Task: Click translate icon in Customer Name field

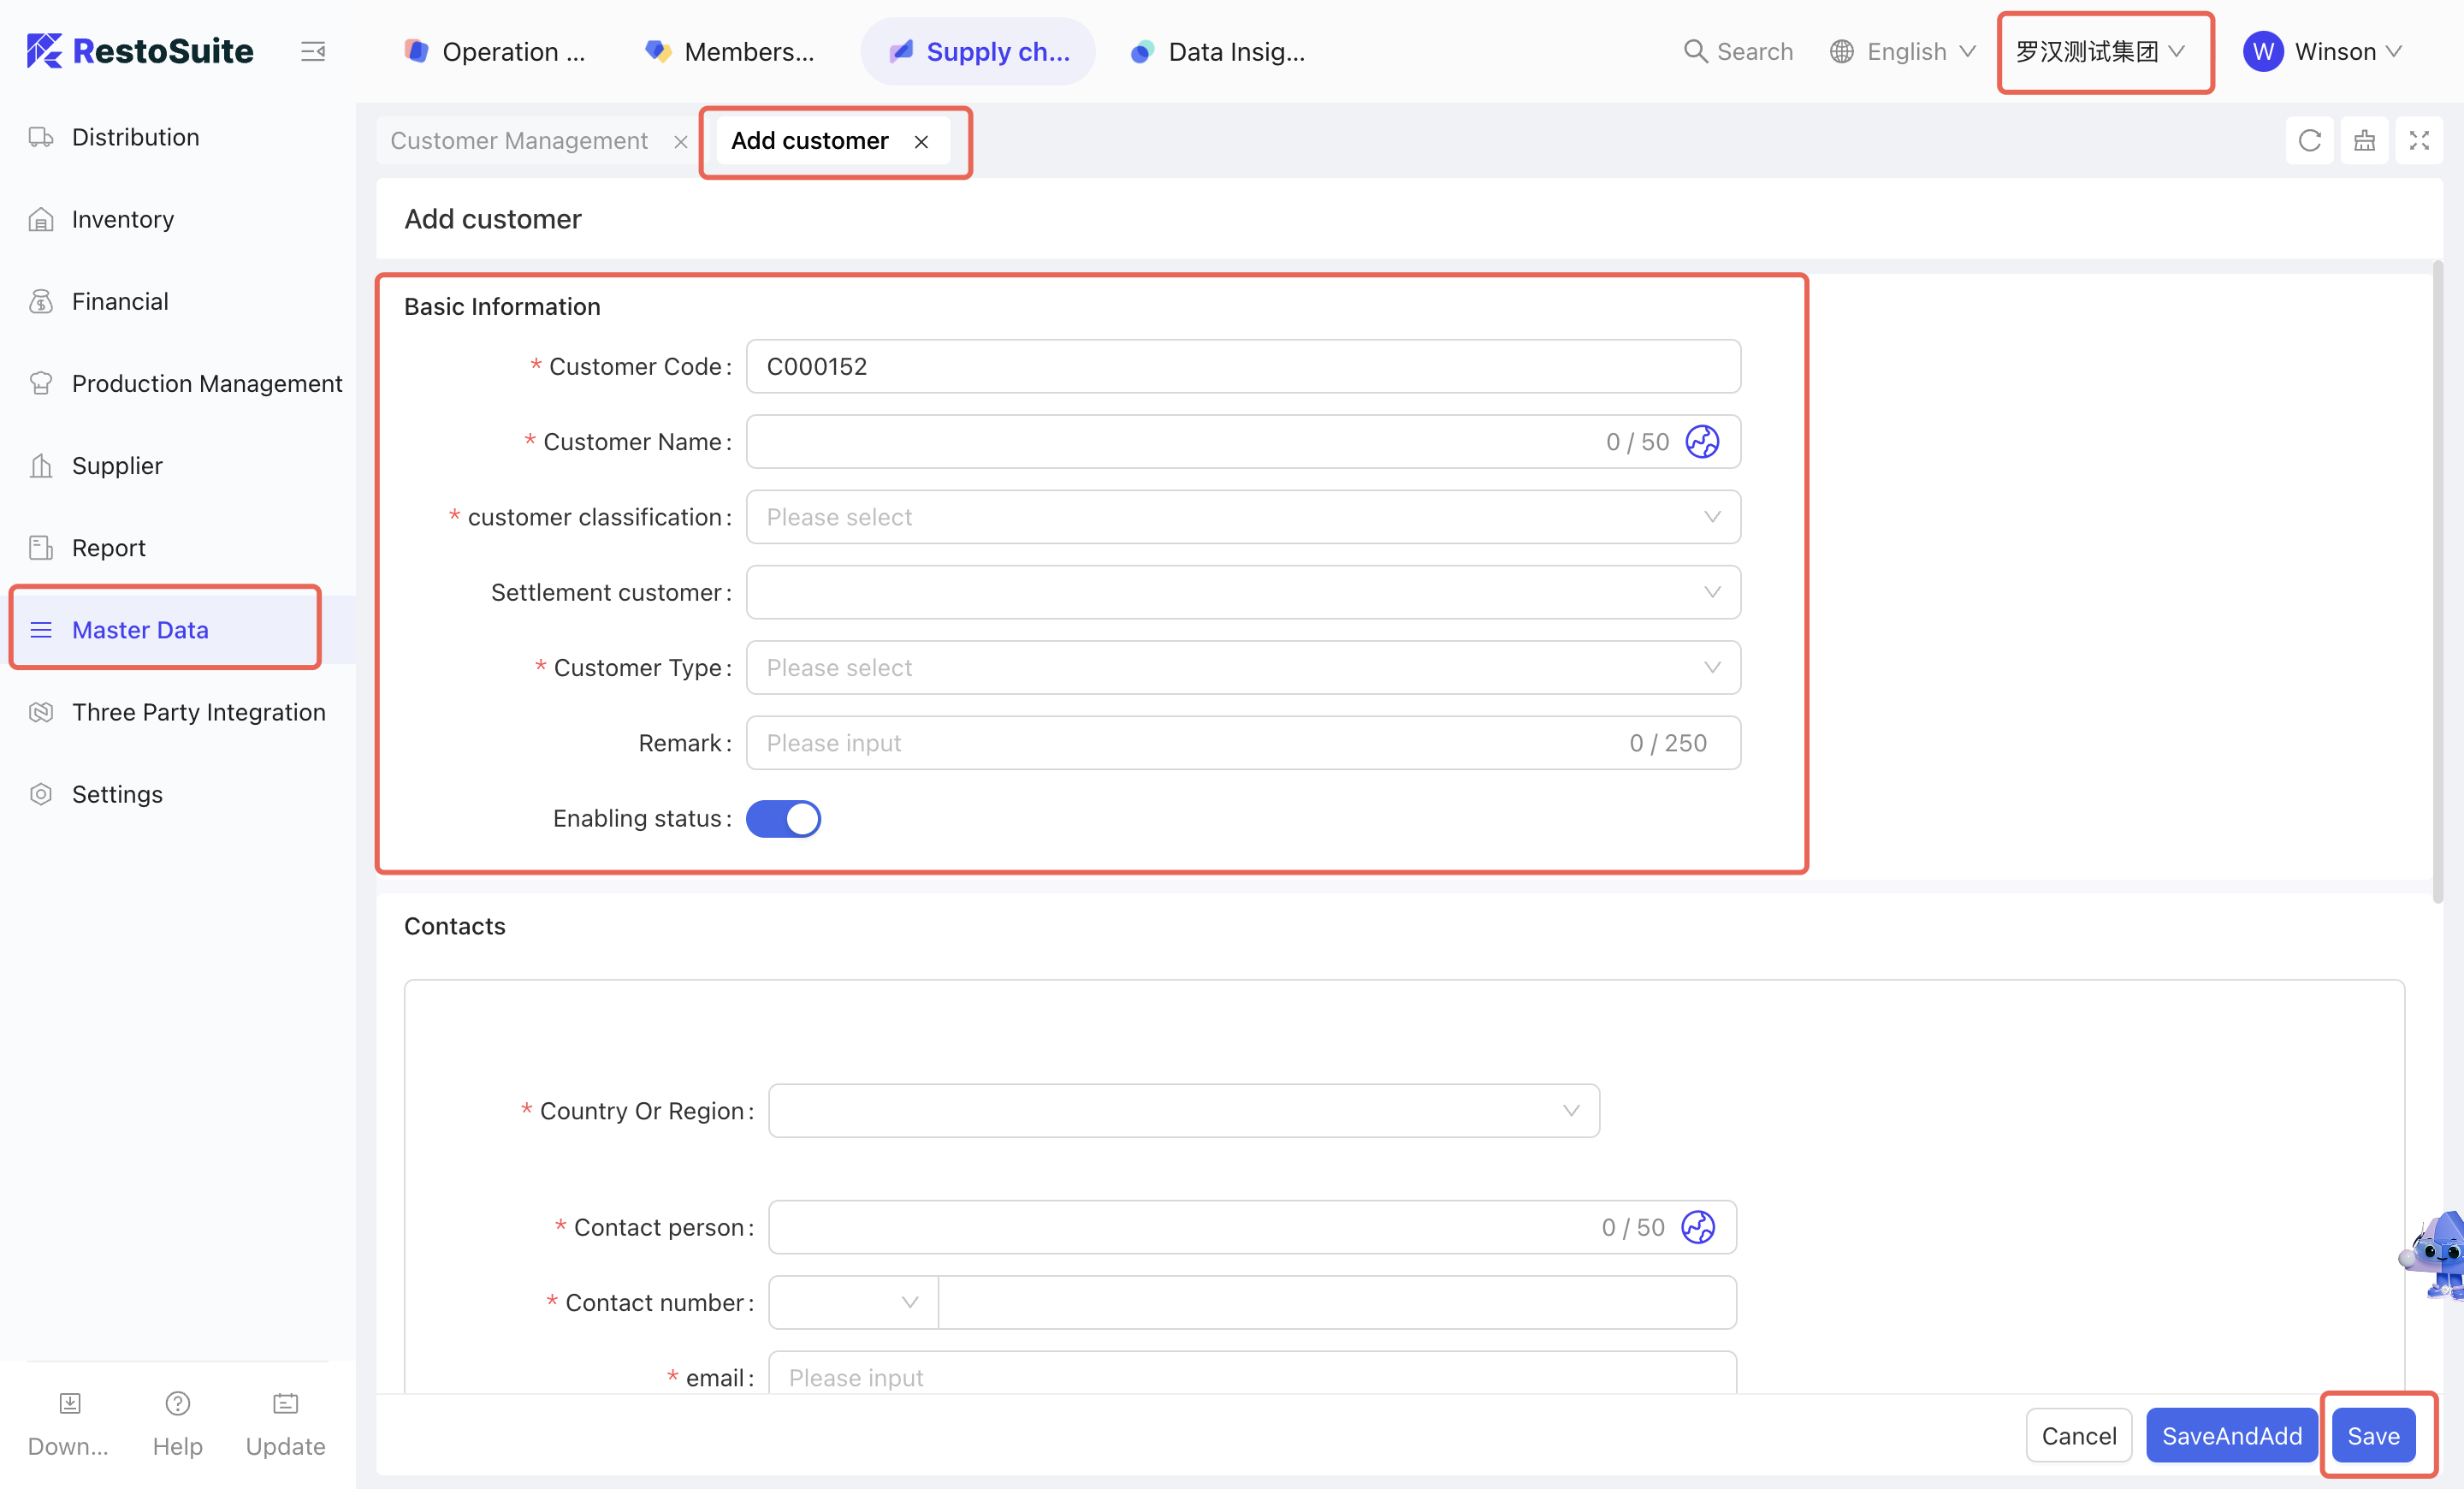Action: (x=1702, y=442)
